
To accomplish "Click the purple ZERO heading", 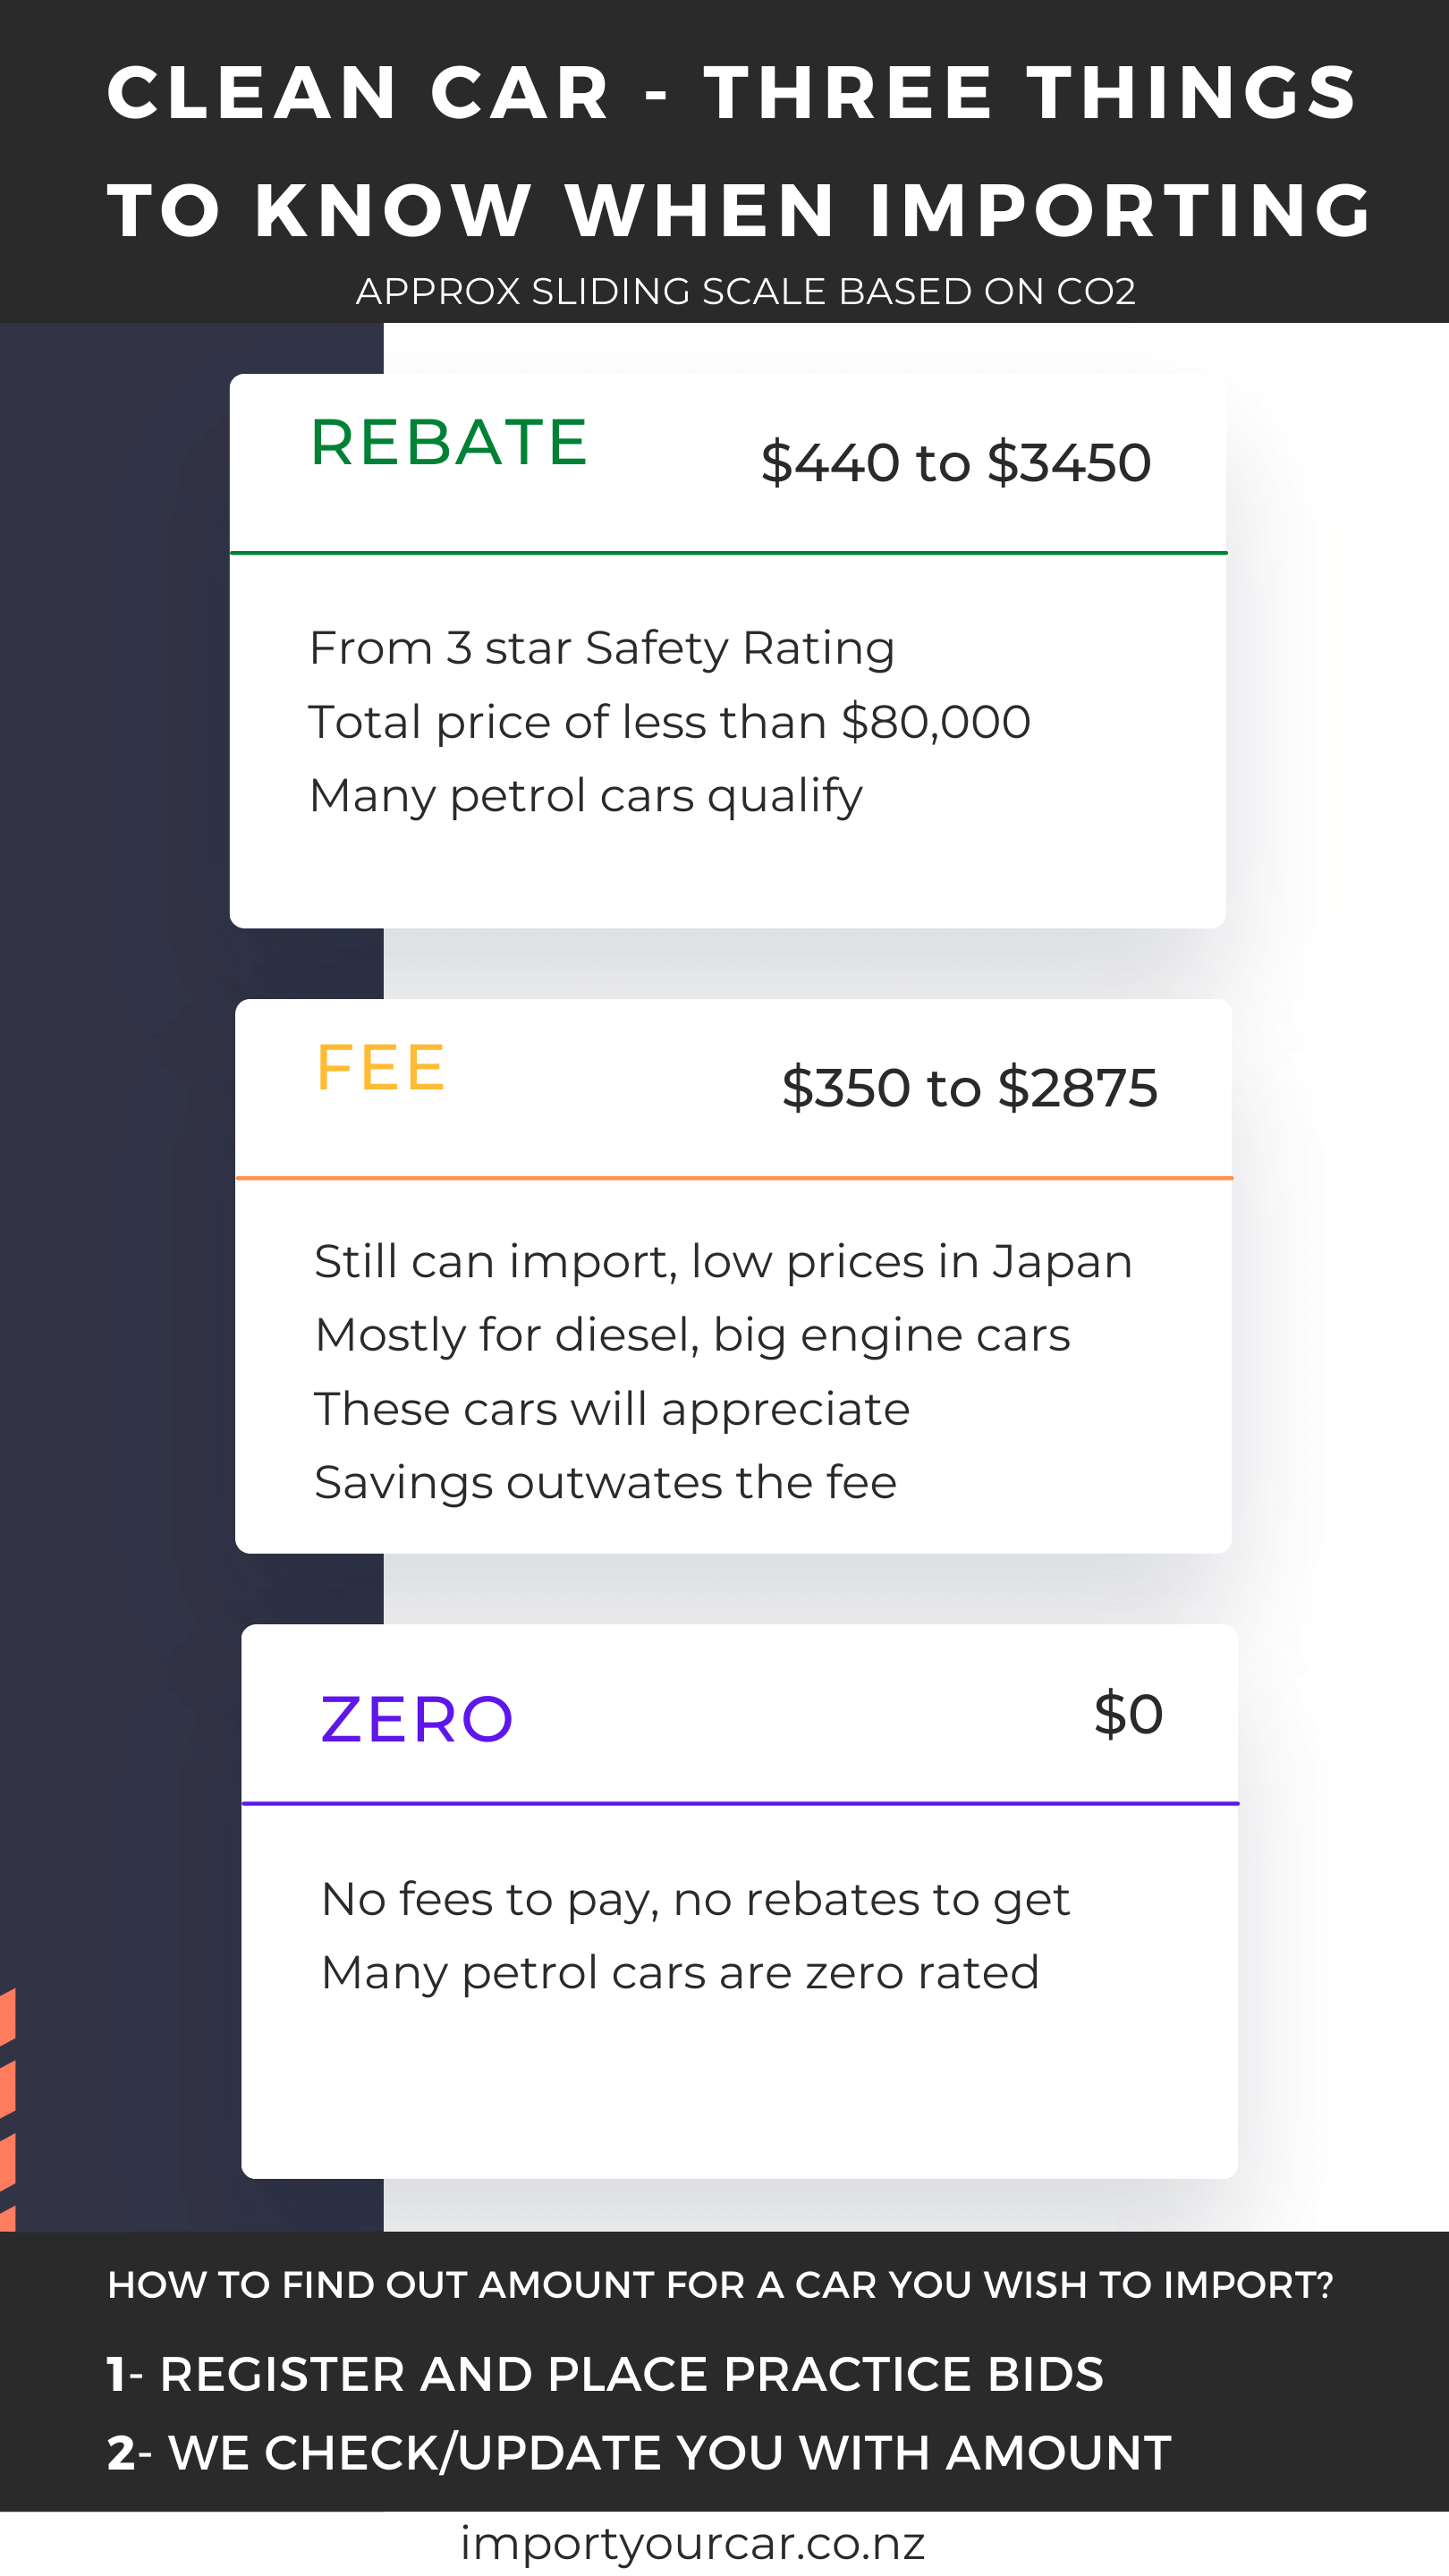I will 417,1719.
